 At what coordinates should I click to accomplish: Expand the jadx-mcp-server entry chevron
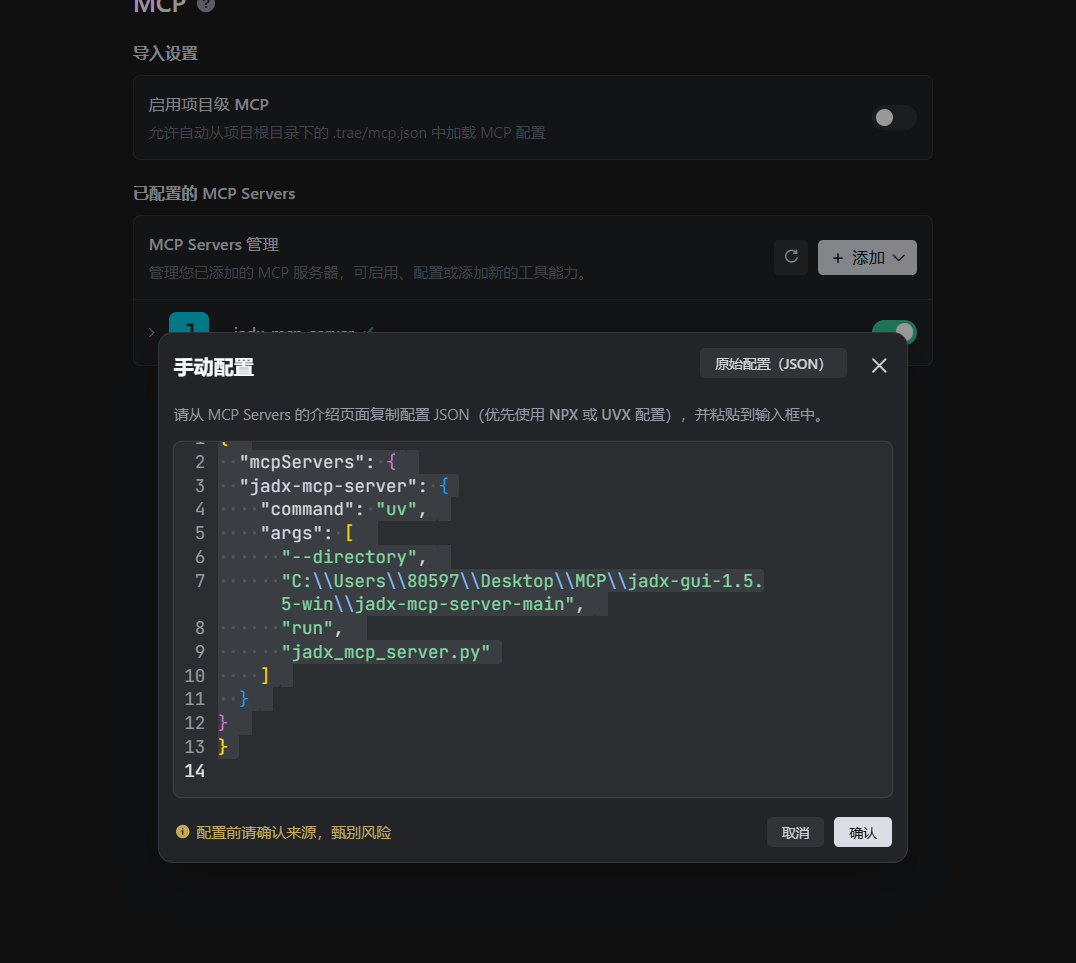(x=151, y=332)
